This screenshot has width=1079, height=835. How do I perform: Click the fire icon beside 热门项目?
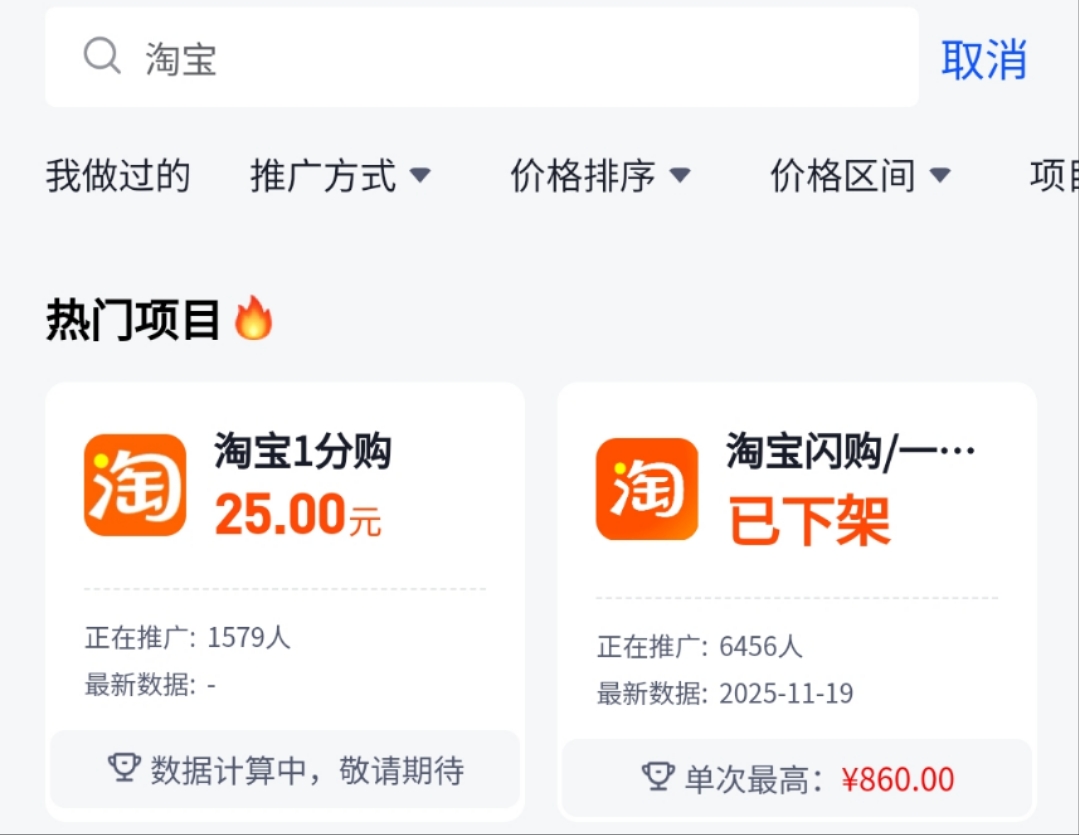[x=253, y=320]
